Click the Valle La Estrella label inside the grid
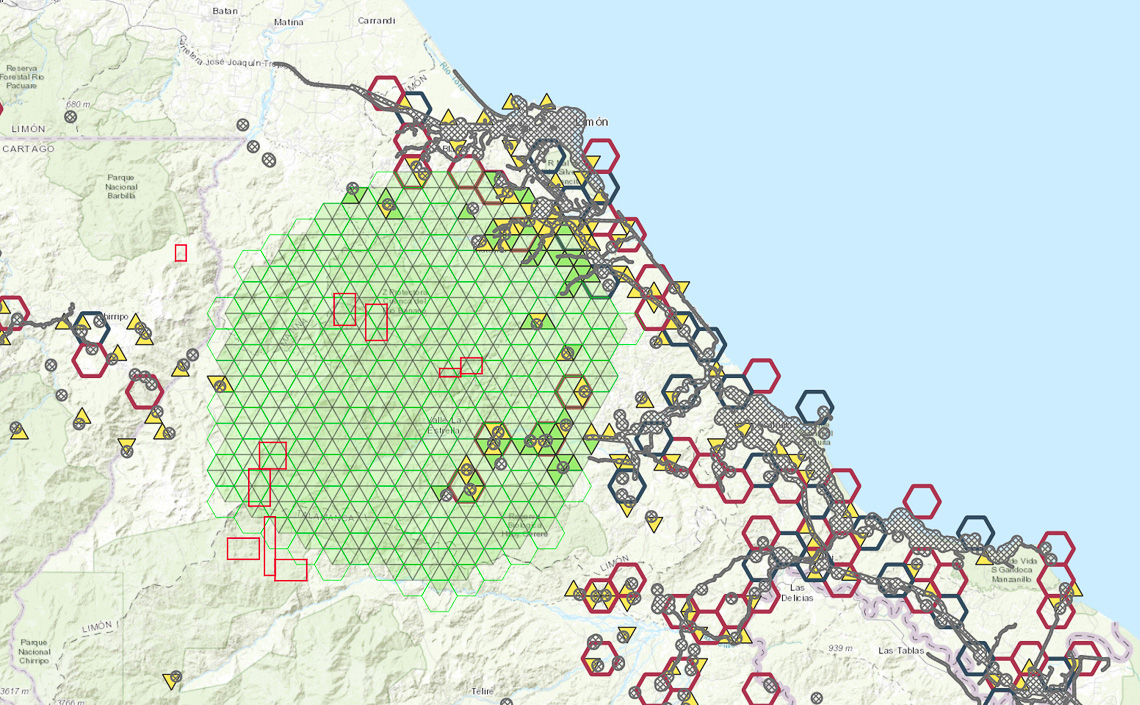The image size is (1140, 705). click(x=442, y=425)
